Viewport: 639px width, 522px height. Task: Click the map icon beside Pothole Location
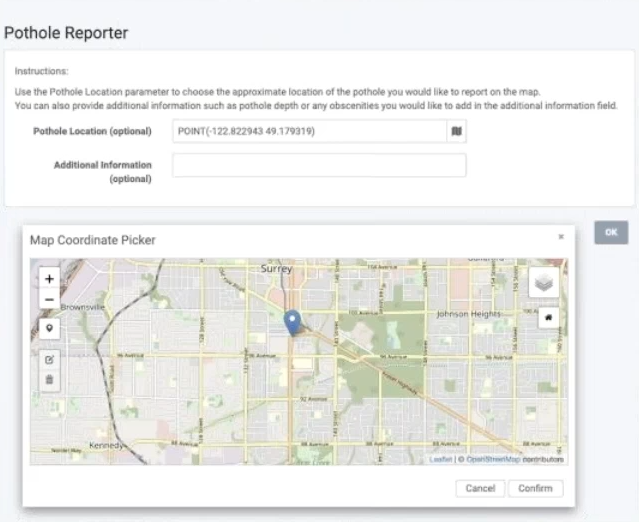pos(456,131)
